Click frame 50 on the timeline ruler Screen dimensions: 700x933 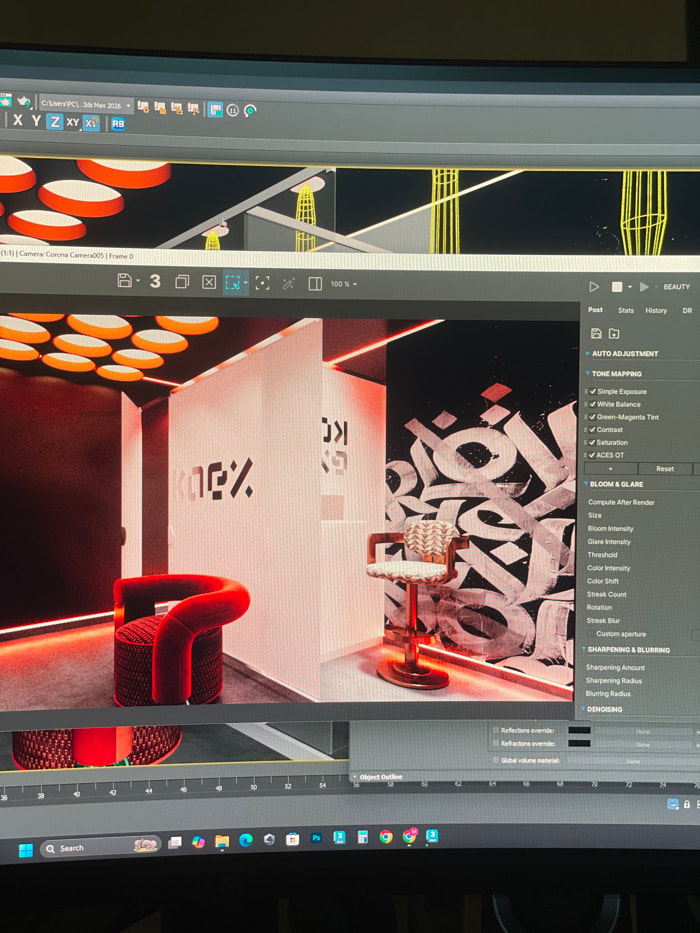click(253, 787)
